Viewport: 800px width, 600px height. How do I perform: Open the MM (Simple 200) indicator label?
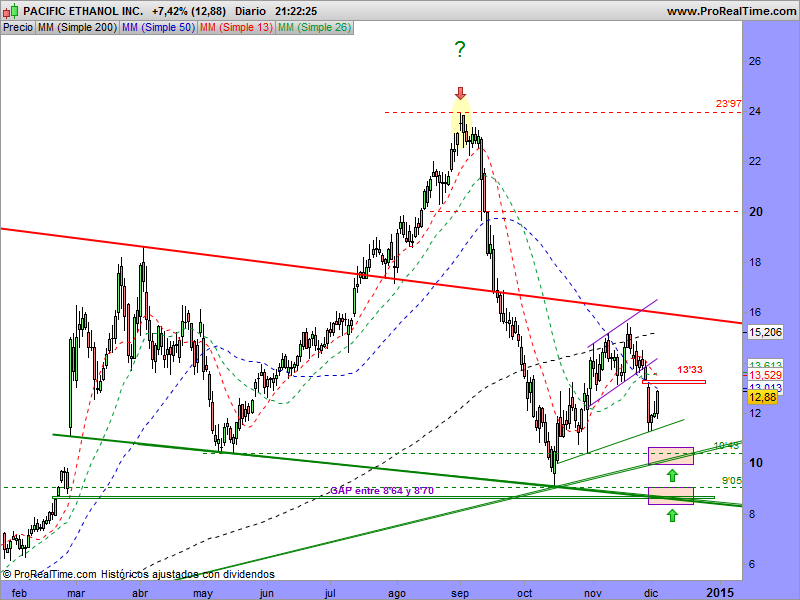(78, 28)
